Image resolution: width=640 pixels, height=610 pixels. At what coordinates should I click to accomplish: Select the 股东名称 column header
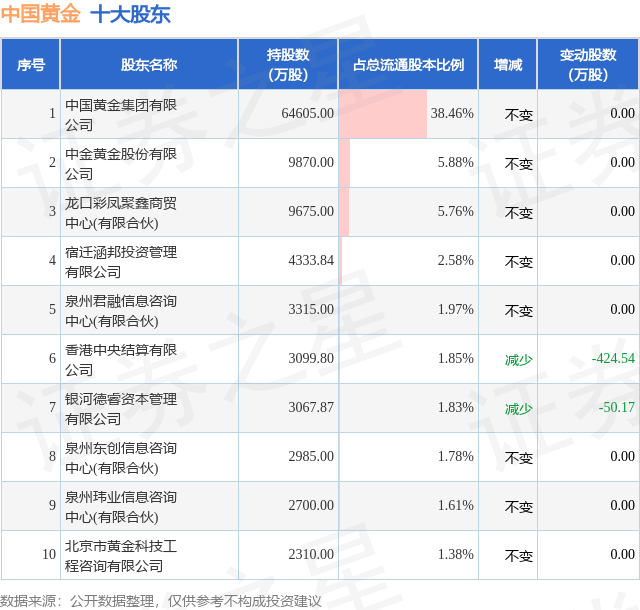click(x=149, y=65)
